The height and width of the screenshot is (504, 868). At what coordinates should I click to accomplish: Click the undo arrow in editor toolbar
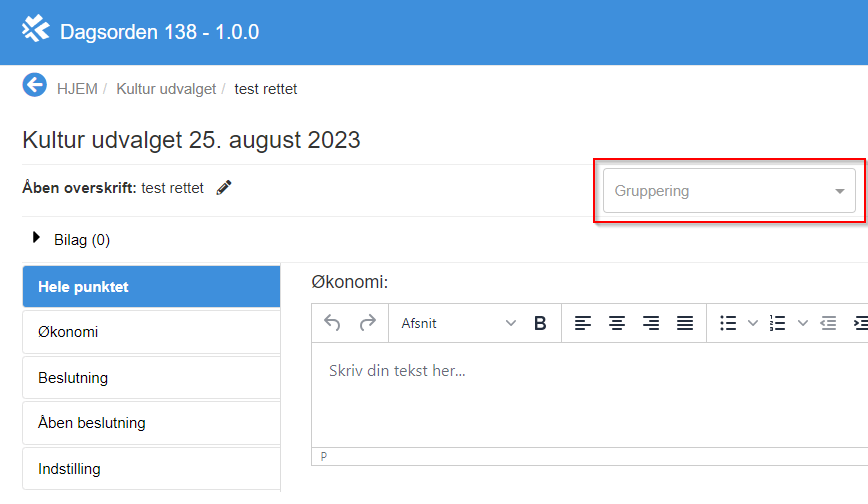(333, 323)
